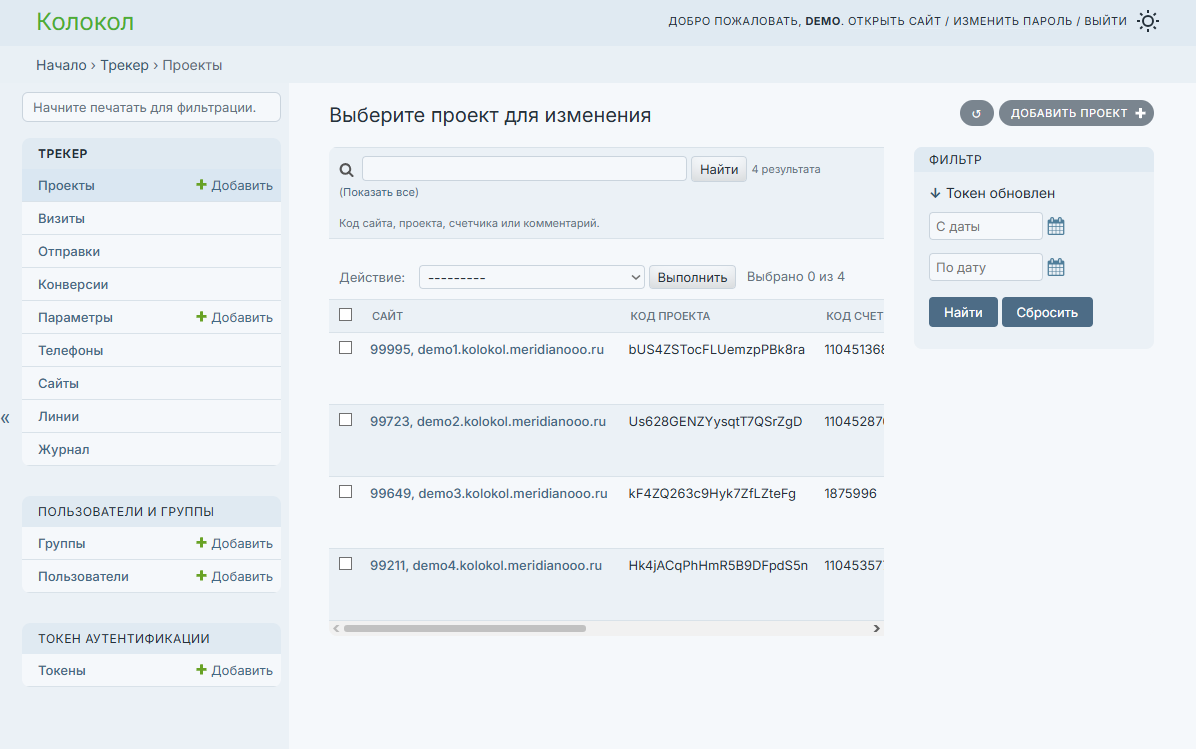Click the table's horizontal scrollbar thumb
Screen dimensions: 1196x749
click(465, 628)
